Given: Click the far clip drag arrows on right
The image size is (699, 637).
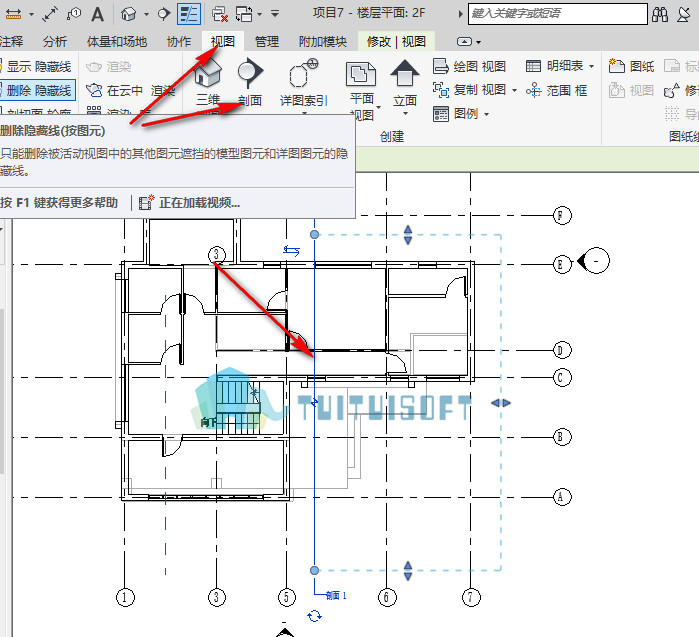Looking at the screenshot, I should (501, 403).
